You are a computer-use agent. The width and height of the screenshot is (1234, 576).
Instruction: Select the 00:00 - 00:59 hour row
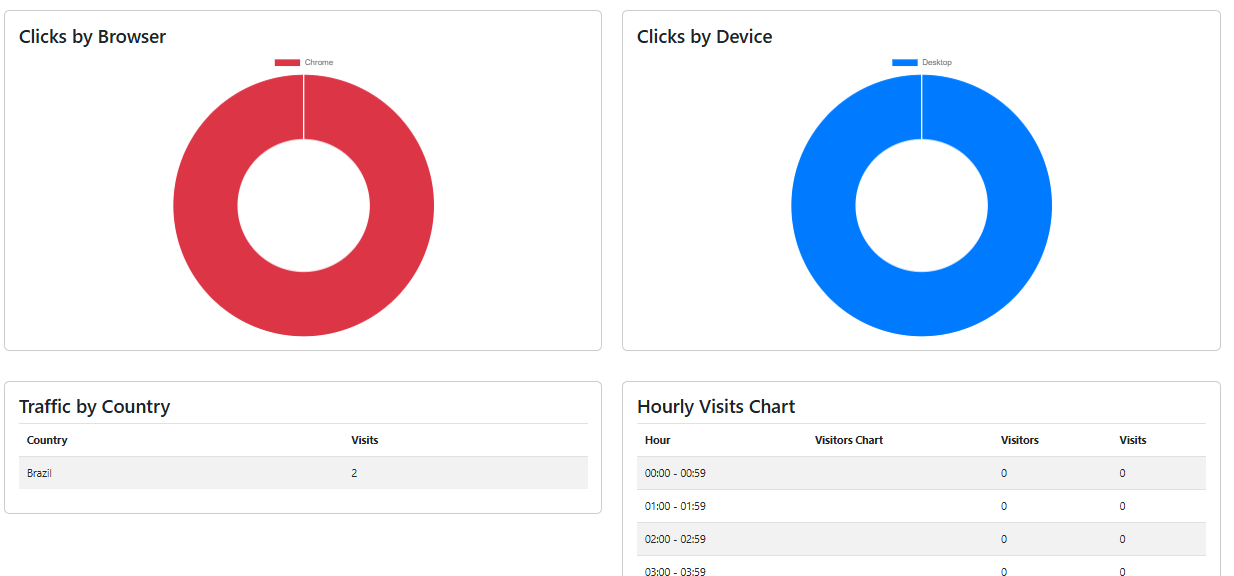pyautogui.click(x=675, y=473)
